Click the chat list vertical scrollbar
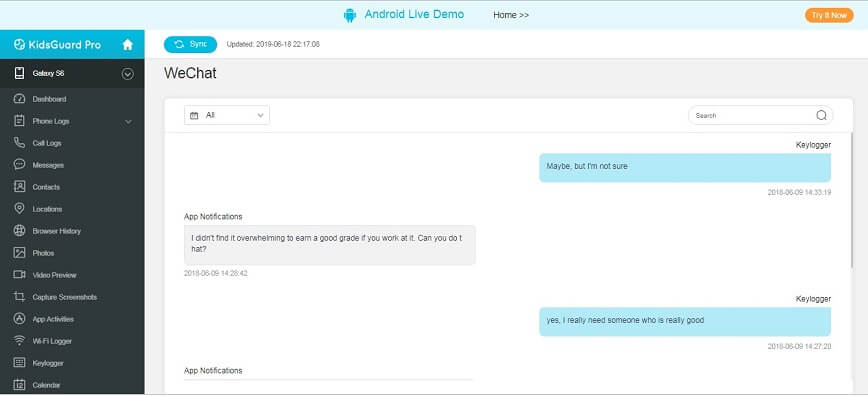Screen dimensions: 868x396 point(852,199)
